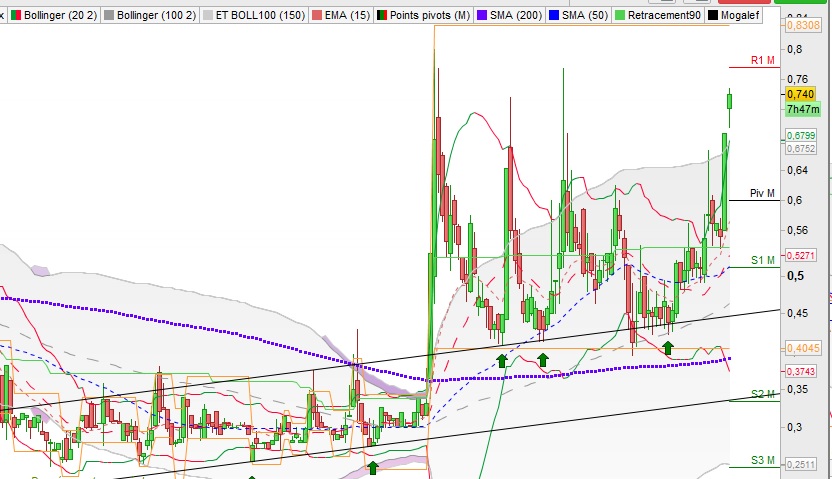
Task: Click the yellow current price label 0,740
Action: (800, 94)
